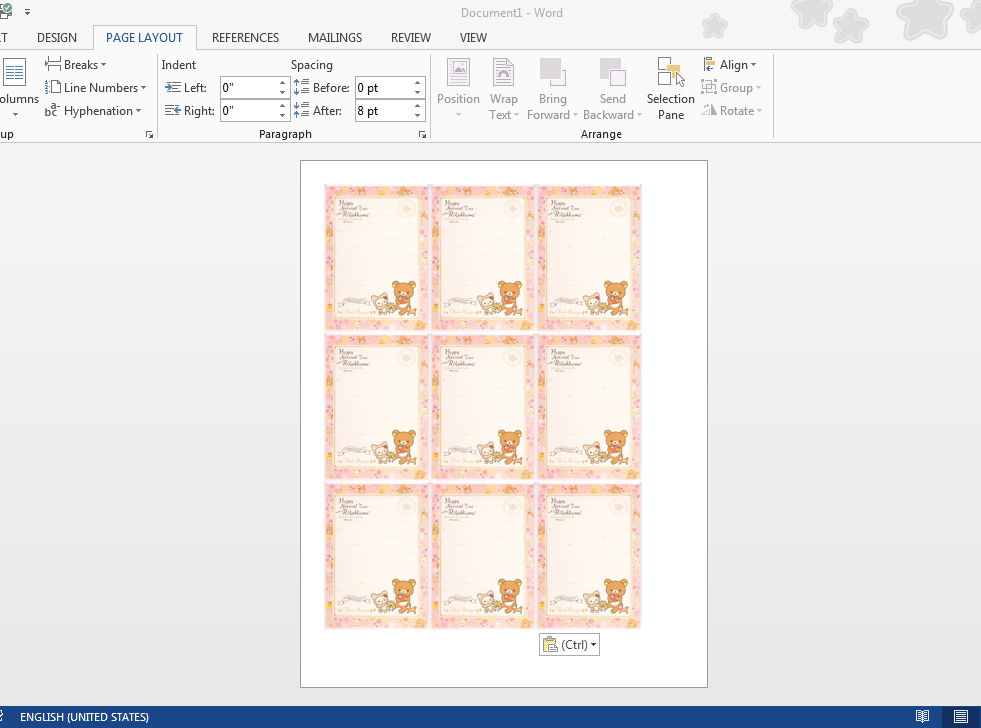This screenshot has height=728, width=981.
Task: Open Line Numbers dropdown
Action: point(96,88)
